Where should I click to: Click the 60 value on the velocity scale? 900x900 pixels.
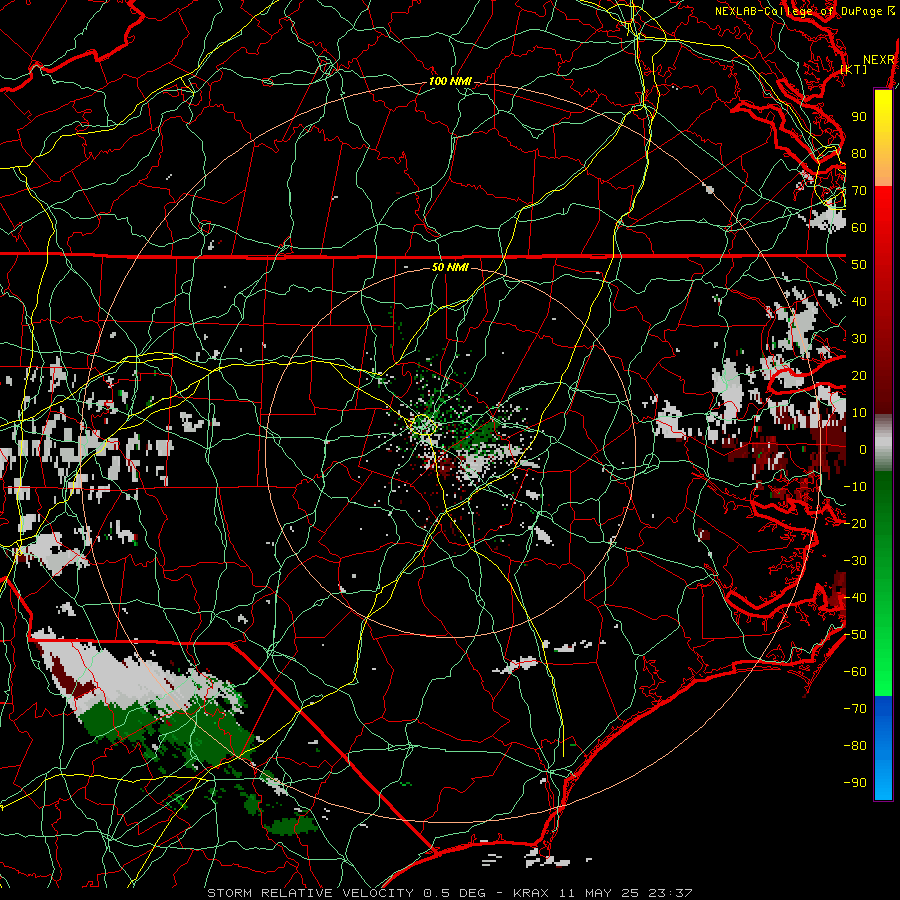(x=859, y=228)
